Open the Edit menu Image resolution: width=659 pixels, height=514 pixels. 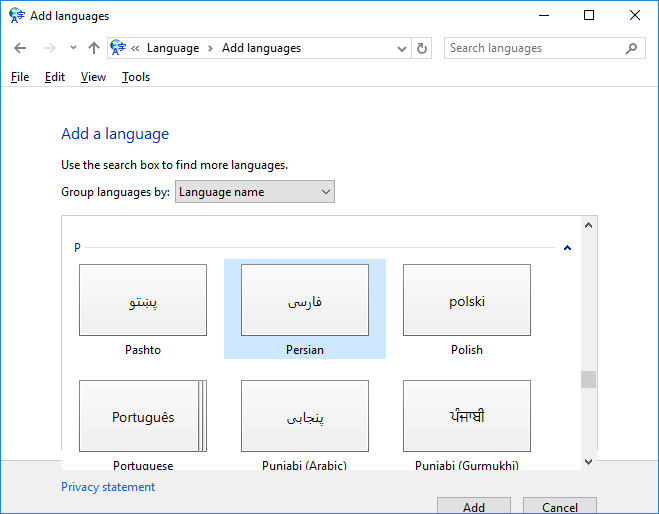(x=55, y=77)
